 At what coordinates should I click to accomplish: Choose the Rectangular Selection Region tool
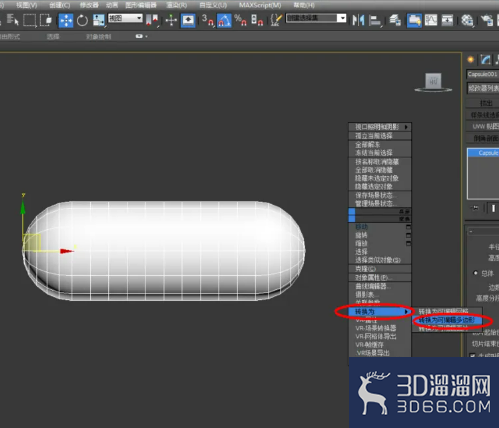click(x=29, y=20)
